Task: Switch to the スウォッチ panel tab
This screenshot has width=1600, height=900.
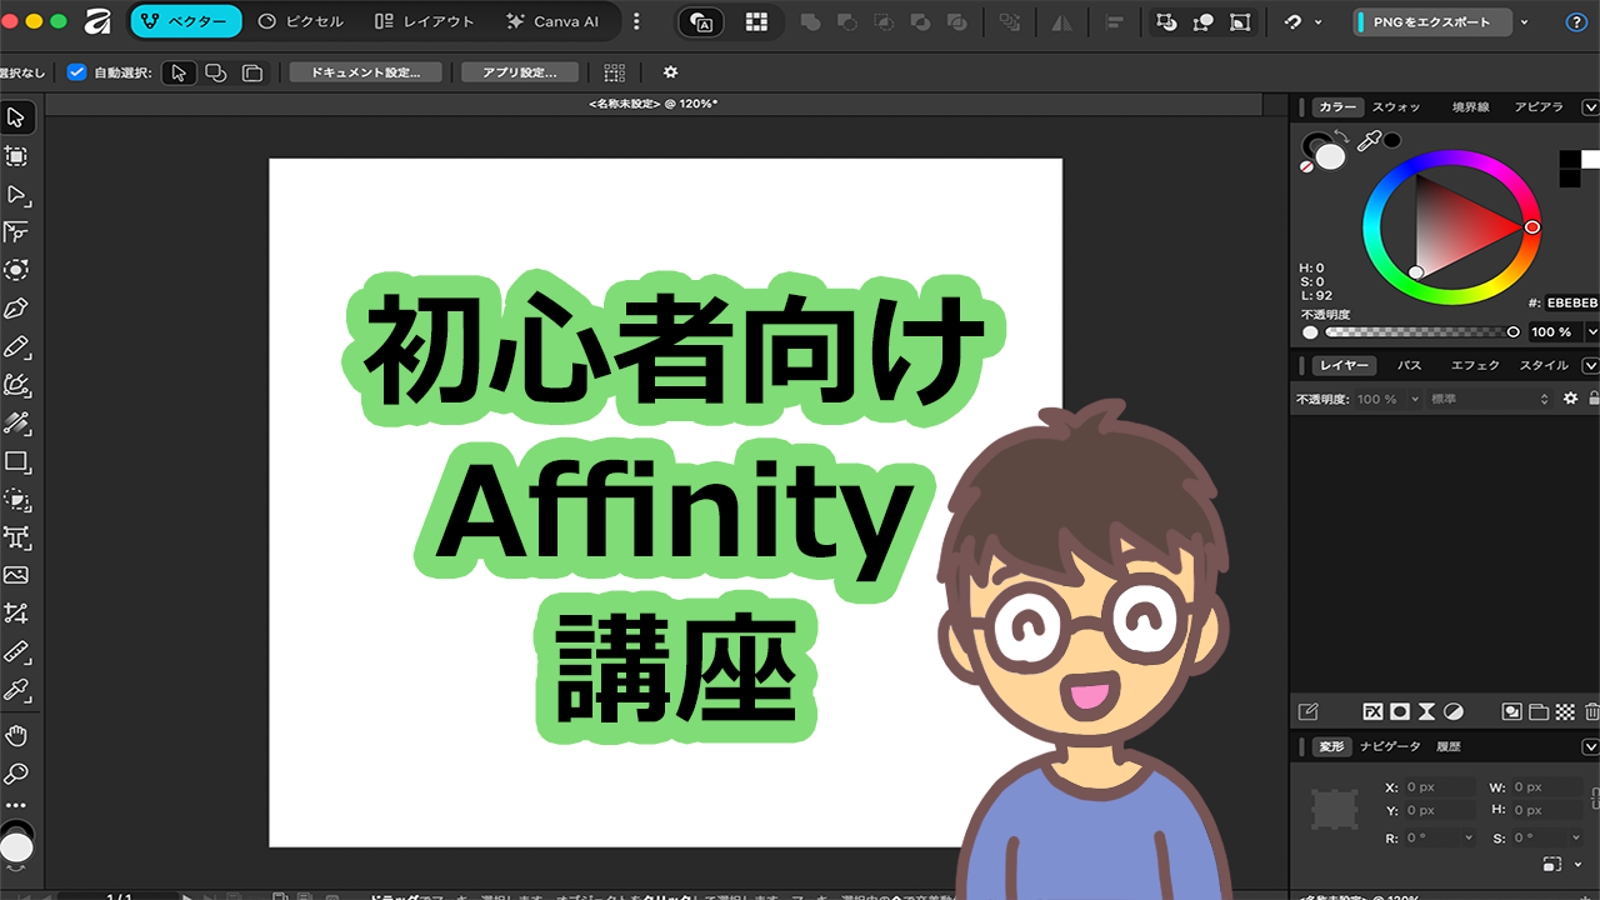Action: [x=1396, y=107]
